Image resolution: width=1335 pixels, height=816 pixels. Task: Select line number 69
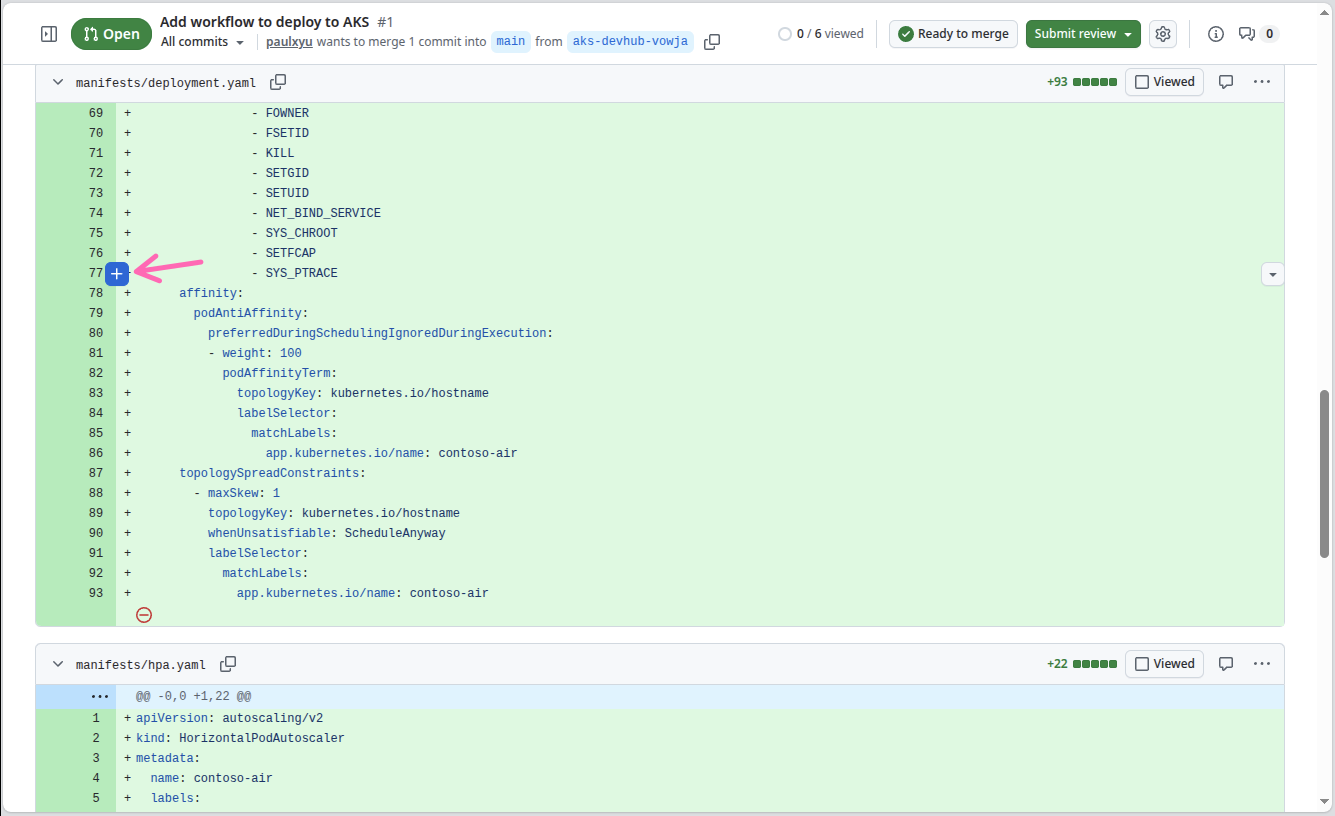[x=96, y=113]
